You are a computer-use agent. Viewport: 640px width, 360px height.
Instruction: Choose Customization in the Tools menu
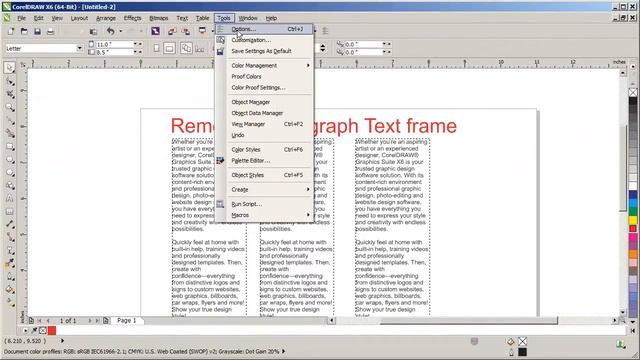[x=265, y=40]
